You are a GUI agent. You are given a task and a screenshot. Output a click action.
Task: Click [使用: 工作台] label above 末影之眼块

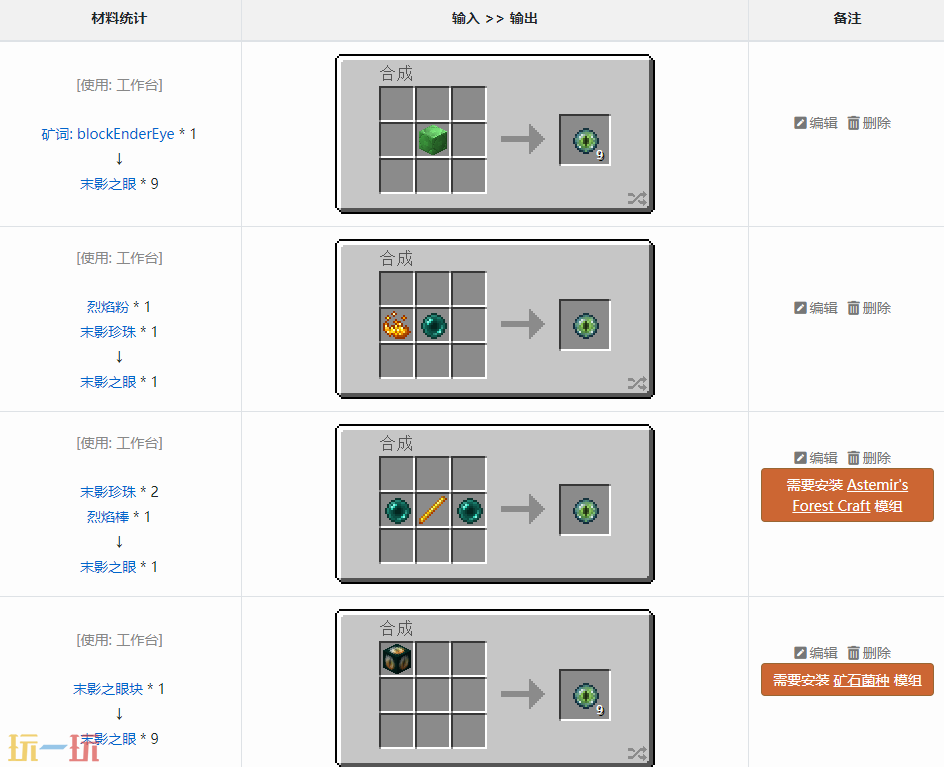119,639
